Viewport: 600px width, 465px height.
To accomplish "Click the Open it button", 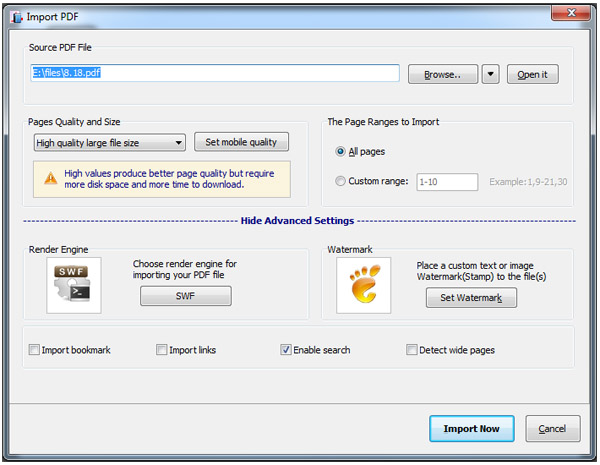I will pos(533,74).
